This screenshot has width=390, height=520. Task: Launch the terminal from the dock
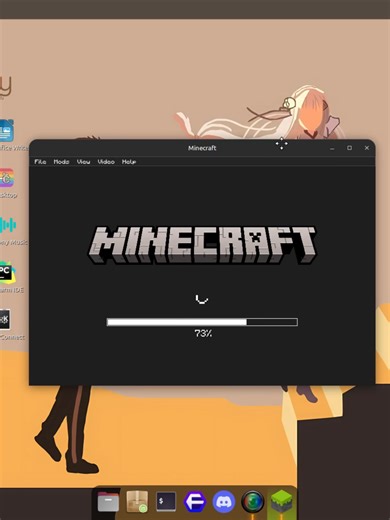coord(166,501)
